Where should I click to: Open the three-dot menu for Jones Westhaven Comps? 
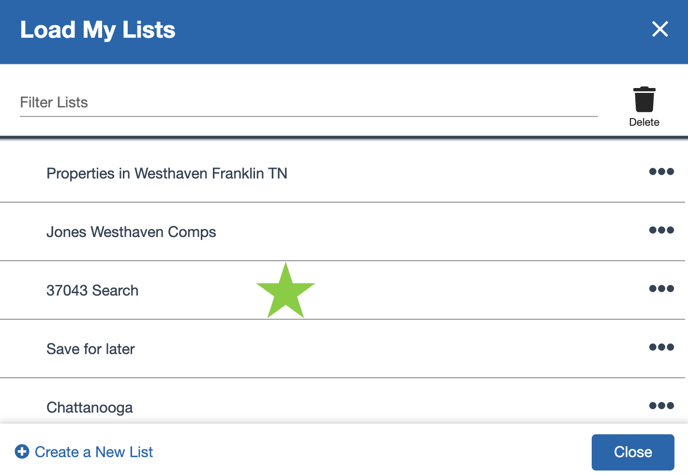tap(661, 230)
